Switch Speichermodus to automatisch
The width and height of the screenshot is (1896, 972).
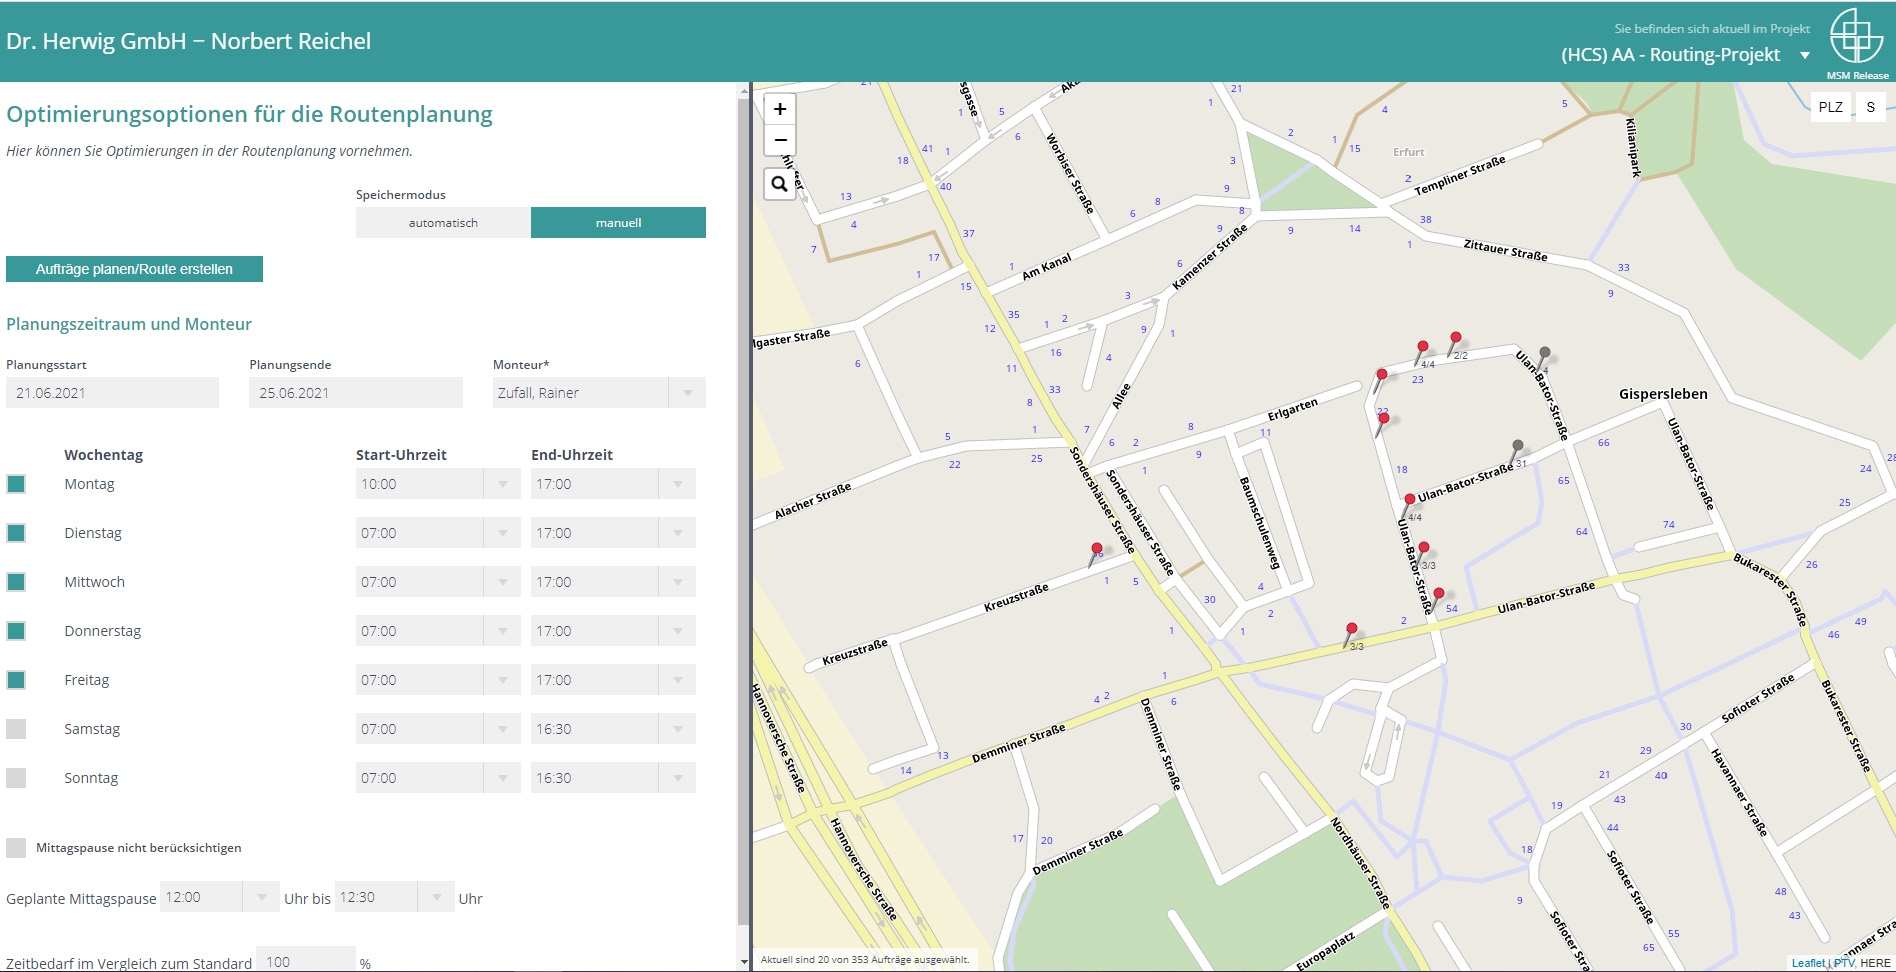(443, 223)
